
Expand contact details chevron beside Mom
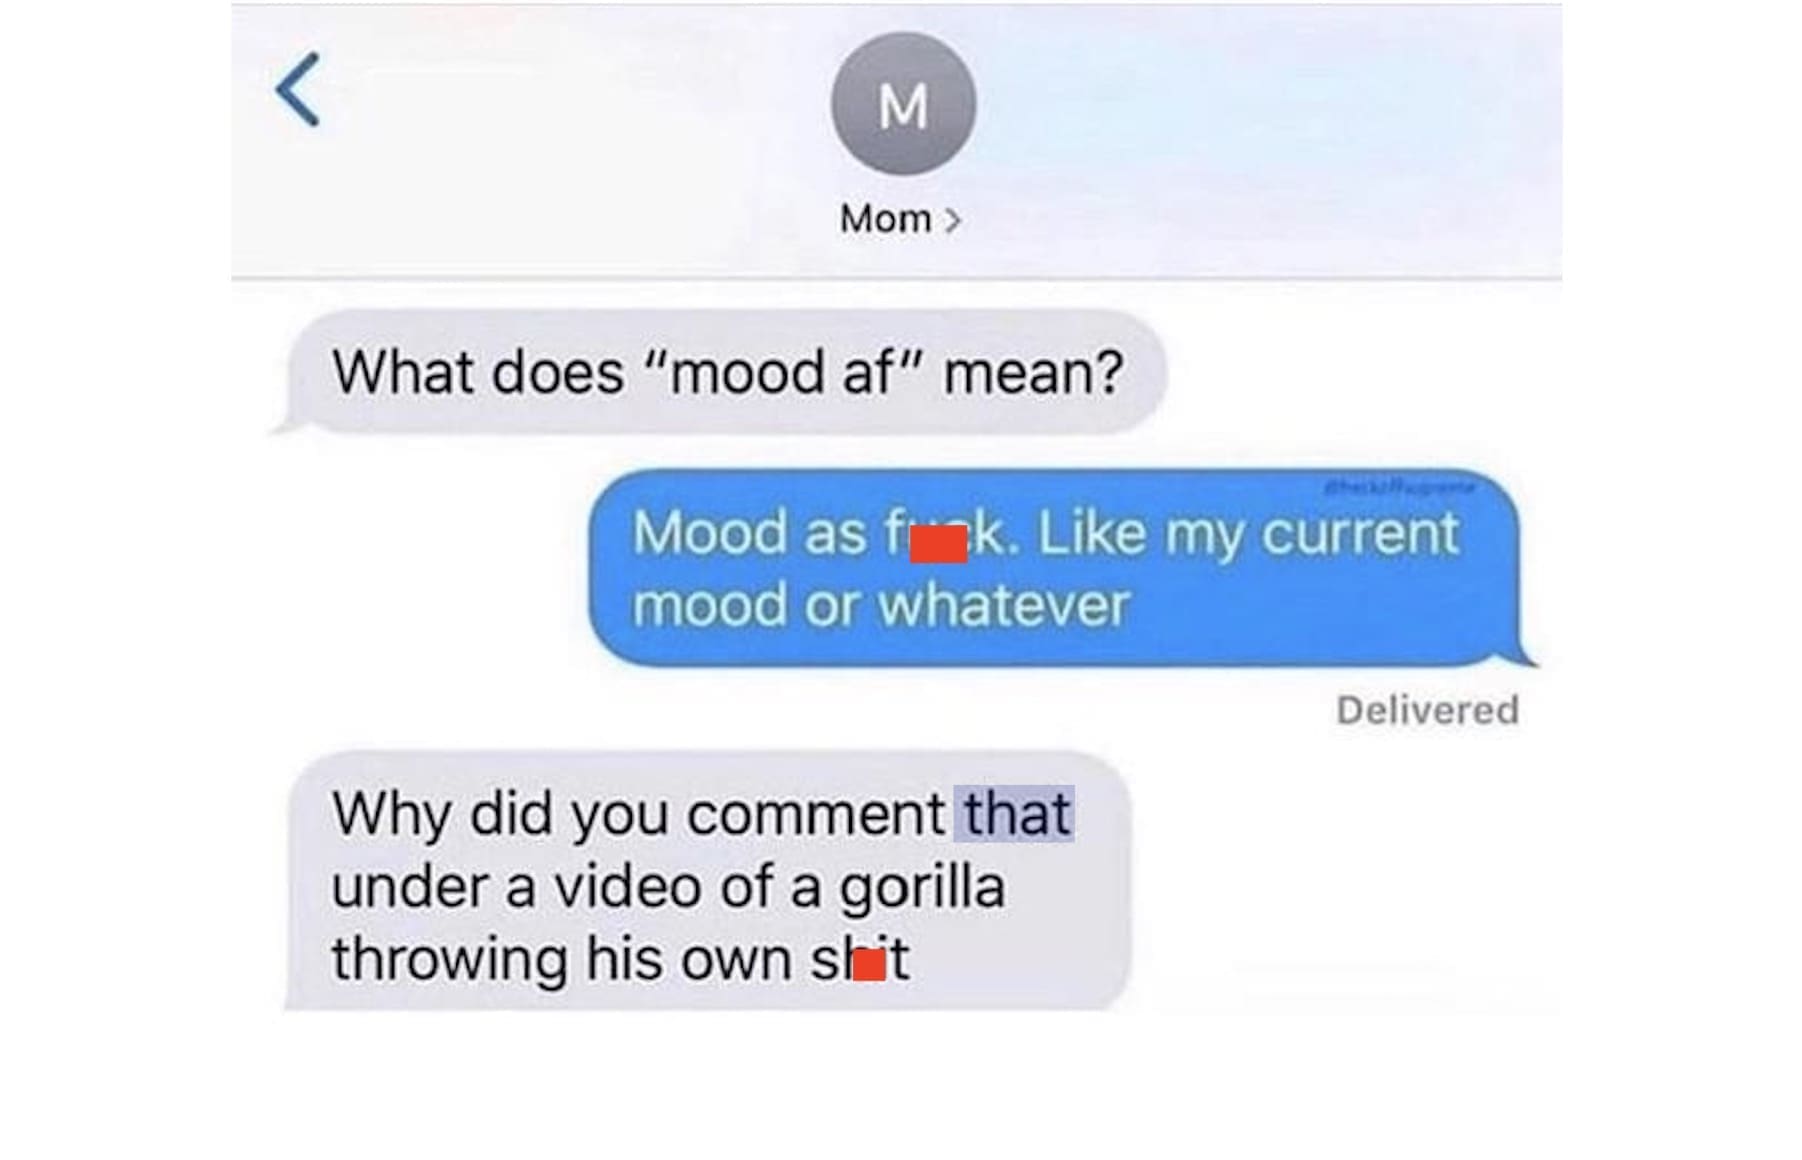point(952,219)
